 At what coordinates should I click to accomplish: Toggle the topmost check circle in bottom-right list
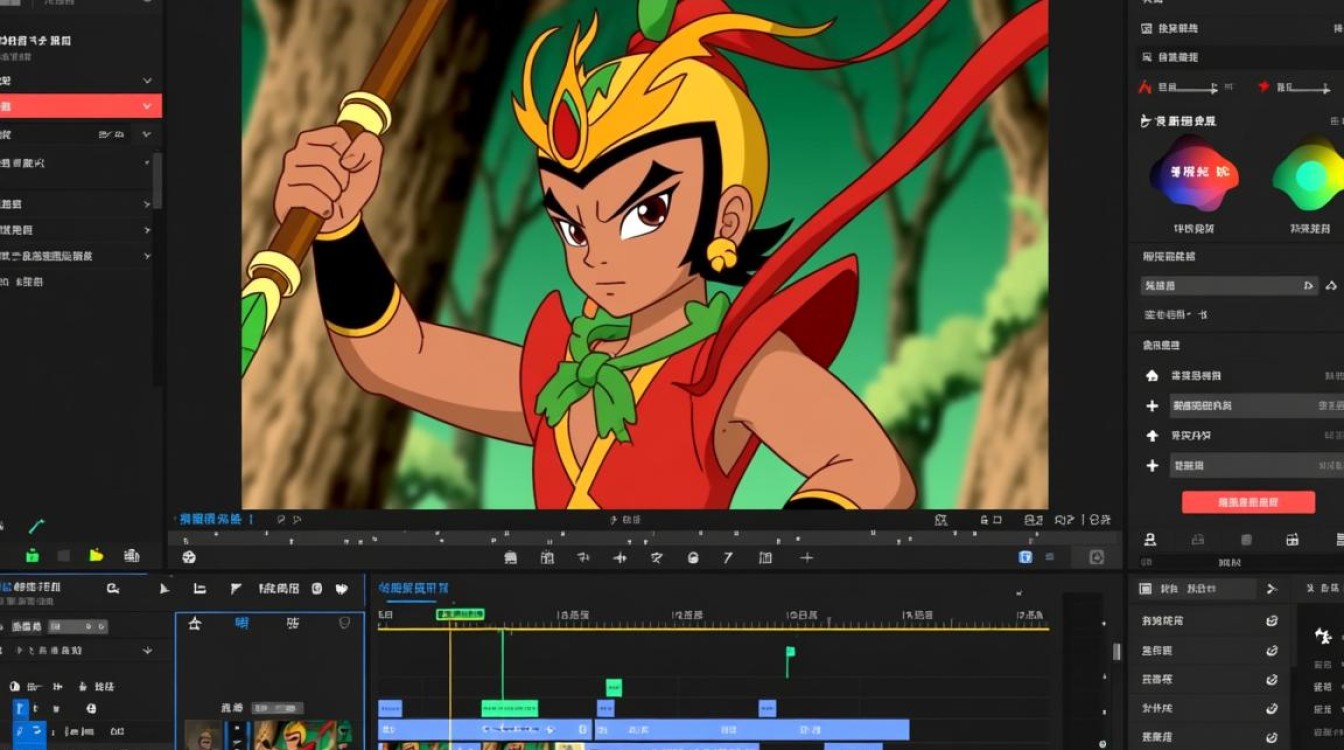click(x=1272, y=621)
